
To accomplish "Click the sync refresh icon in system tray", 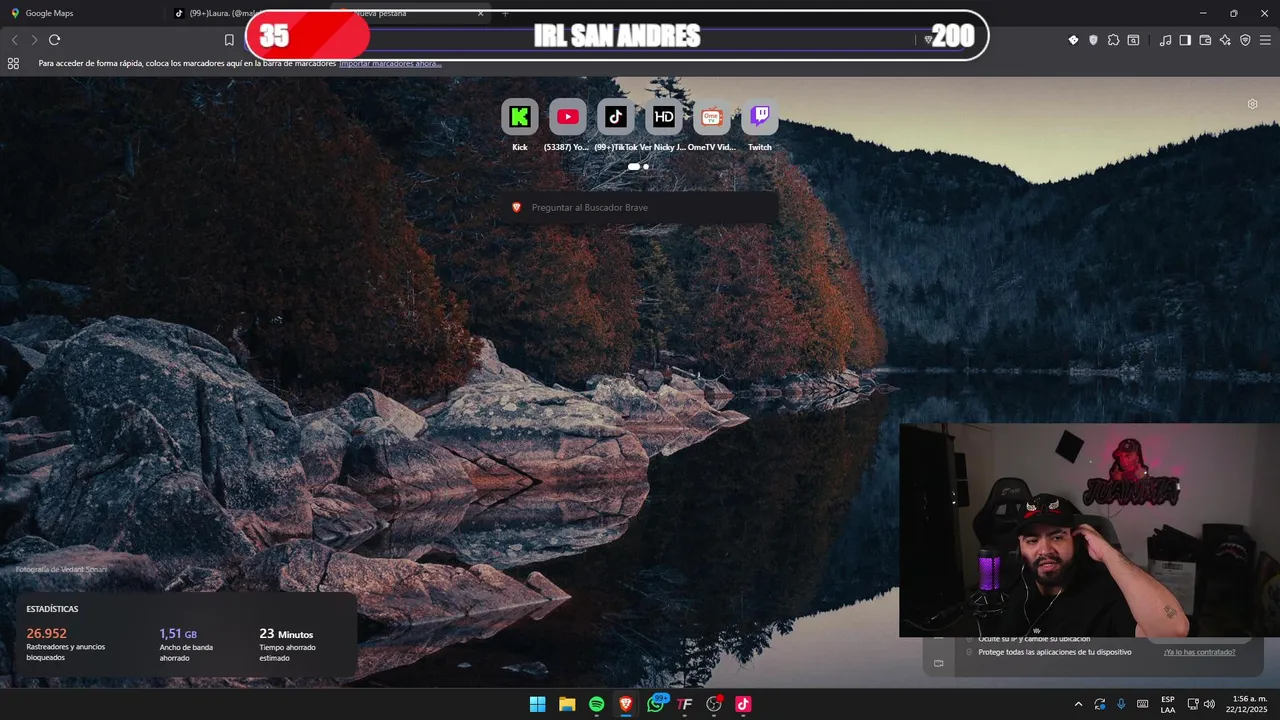I will (x=1100, y=704).
